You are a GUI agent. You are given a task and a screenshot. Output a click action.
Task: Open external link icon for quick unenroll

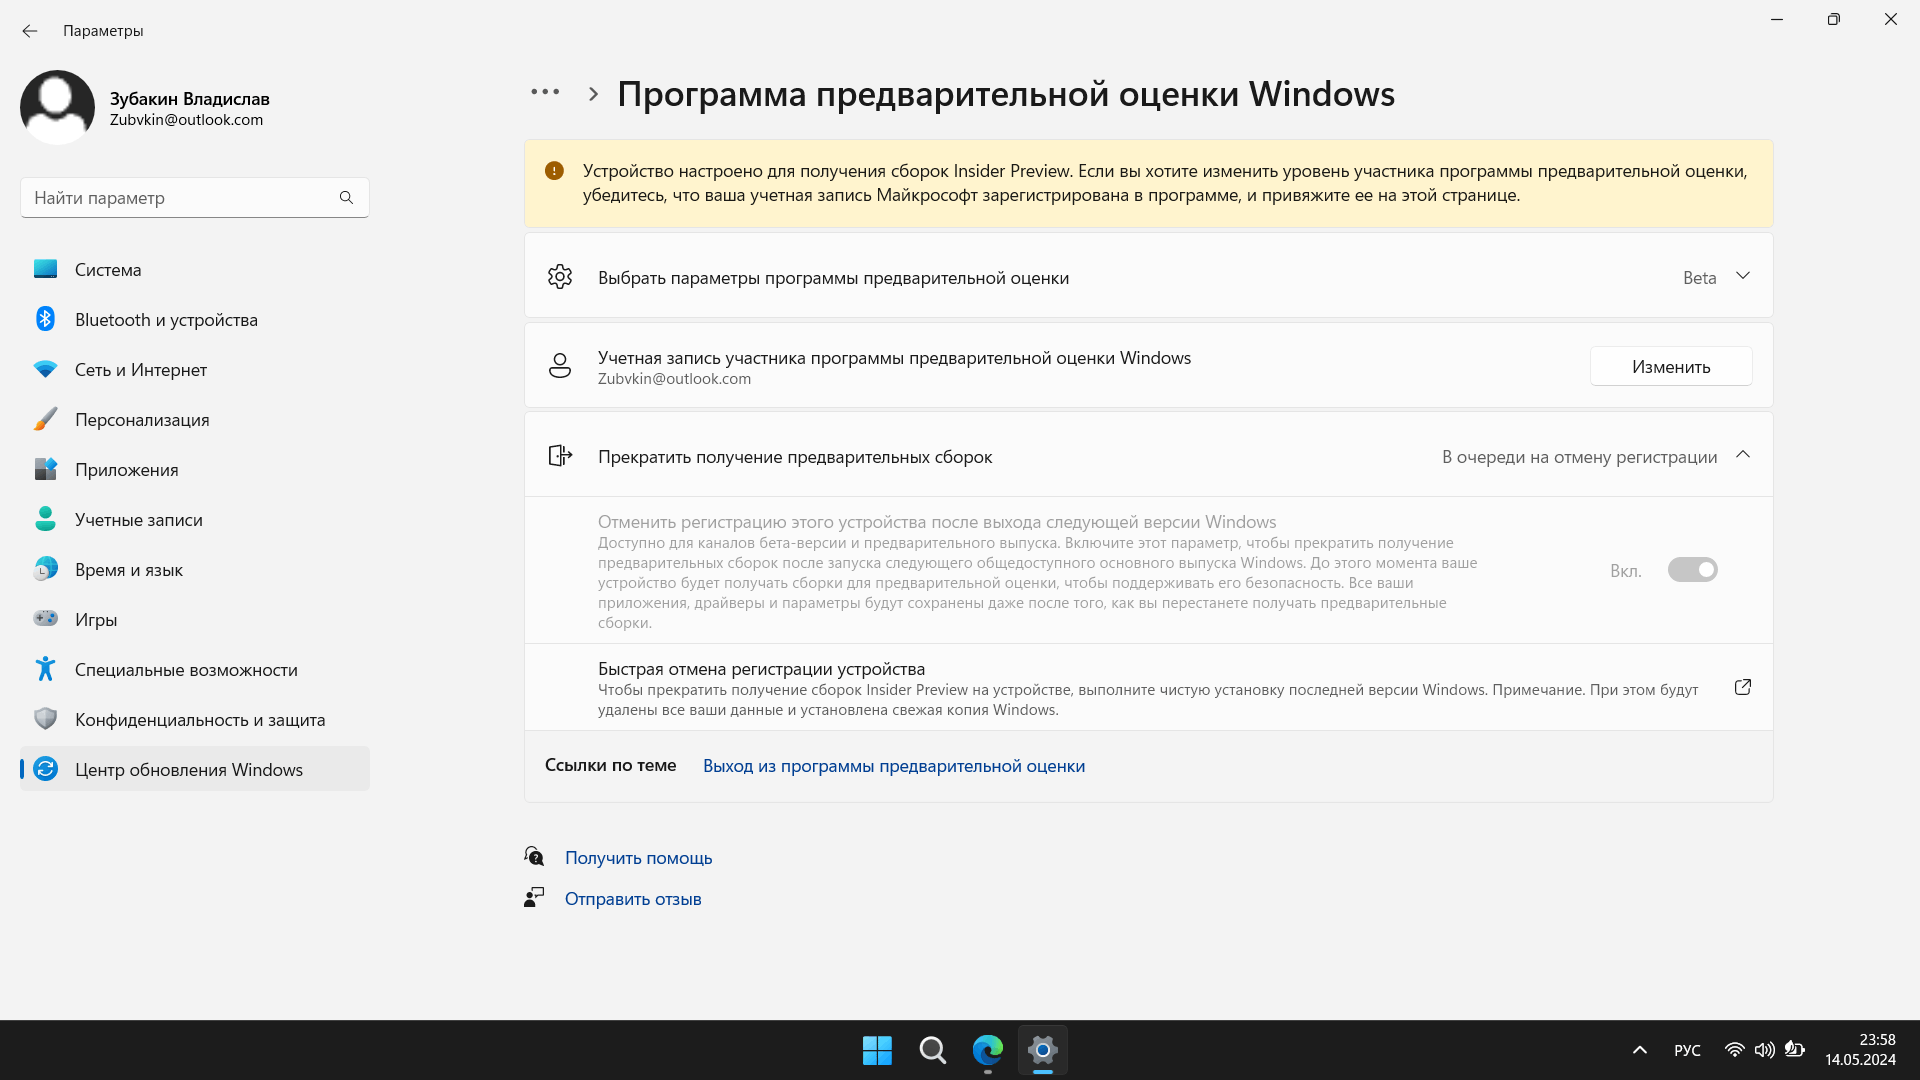click(x=1743, y=687)
